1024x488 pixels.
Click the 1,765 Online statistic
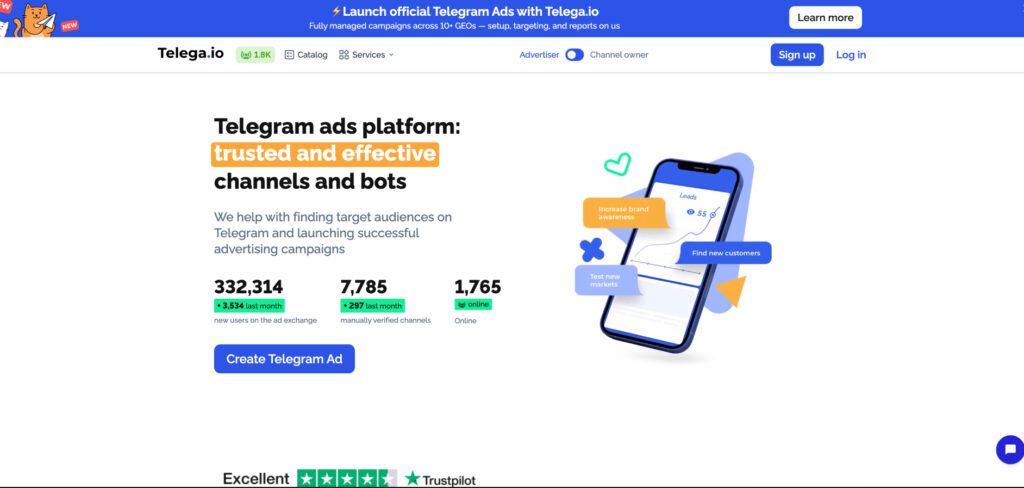[477, 287]
